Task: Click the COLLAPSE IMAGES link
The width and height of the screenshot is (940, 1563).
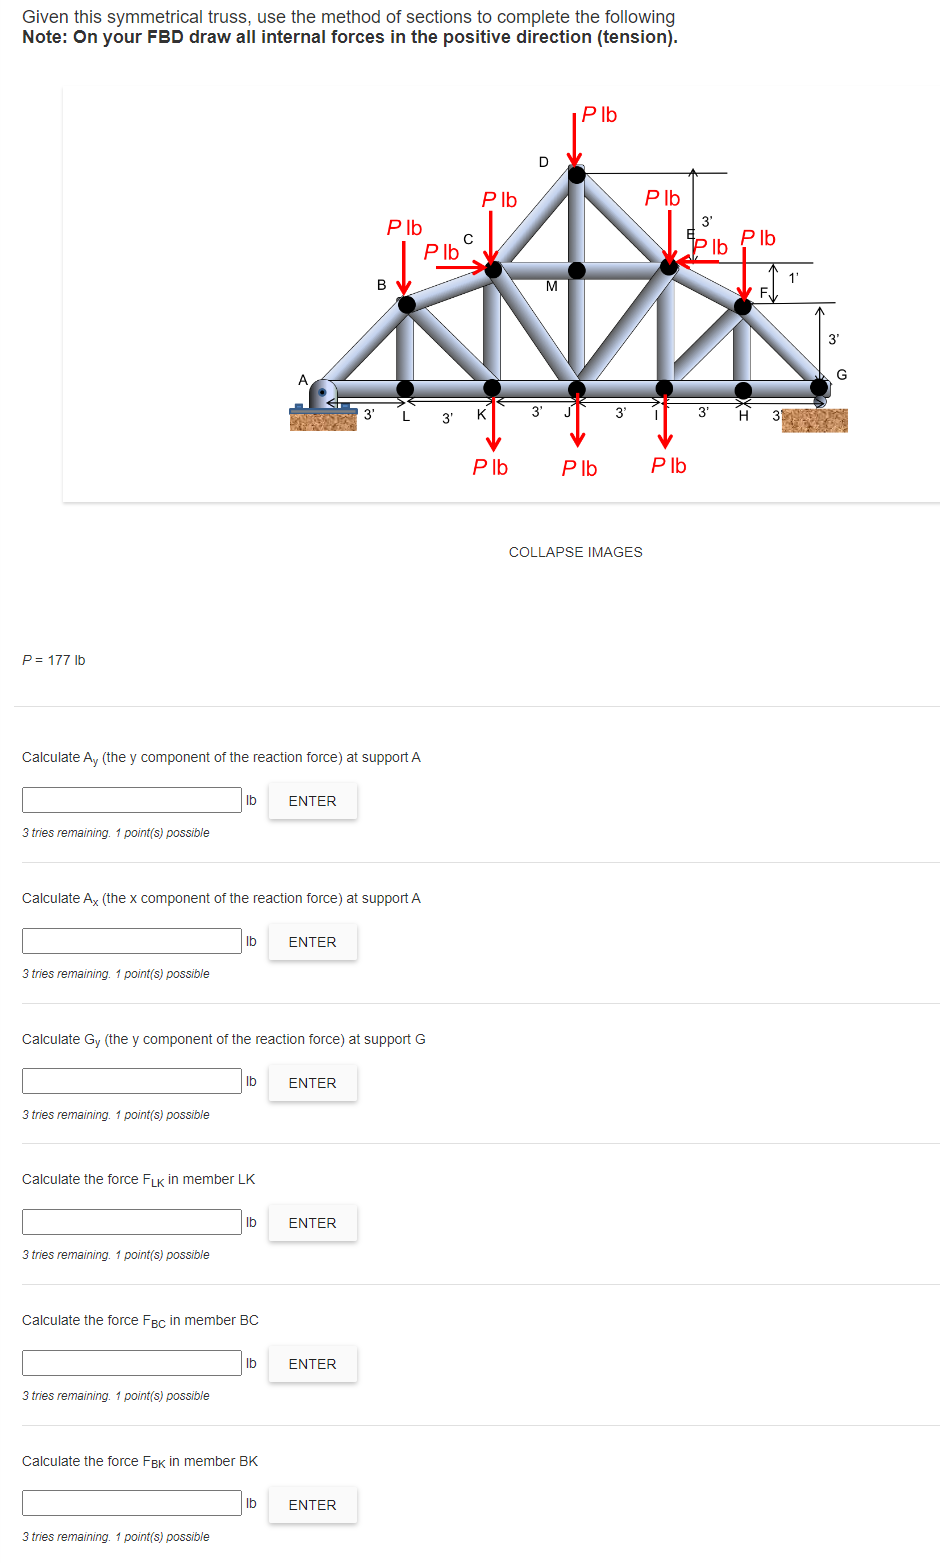Action: (x=575, y=551)
